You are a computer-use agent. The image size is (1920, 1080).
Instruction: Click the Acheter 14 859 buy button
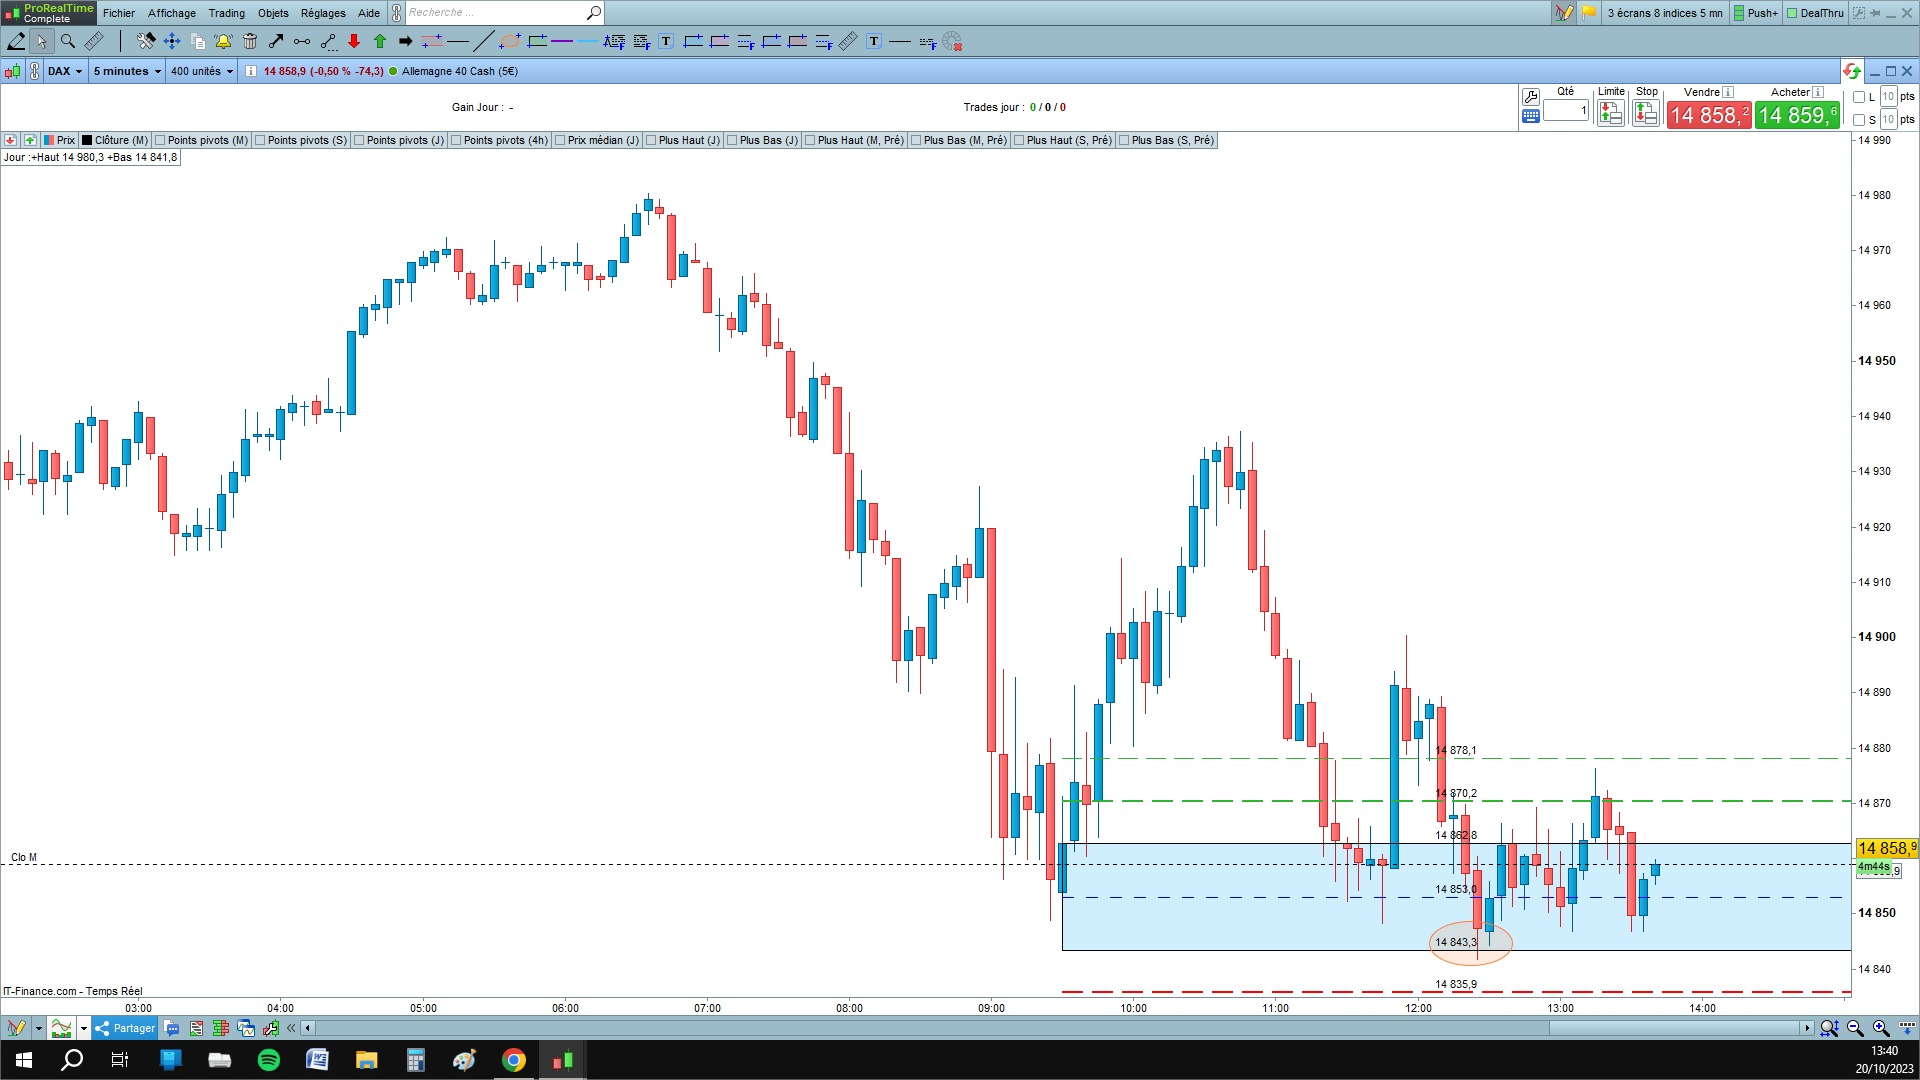(1797, 115)
